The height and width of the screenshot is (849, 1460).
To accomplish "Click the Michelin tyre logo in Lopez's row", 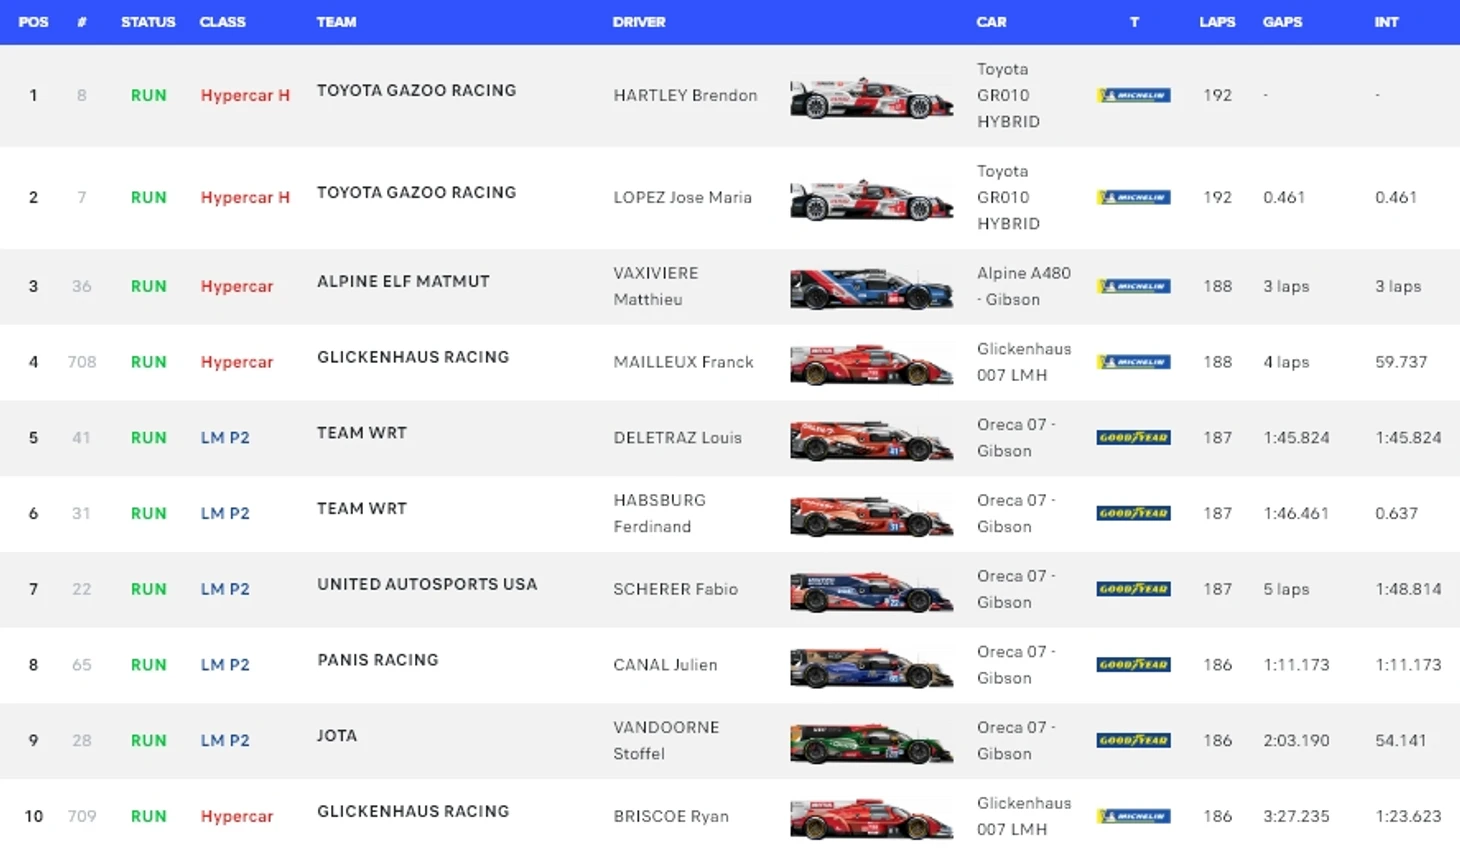I will [1133, 197].
